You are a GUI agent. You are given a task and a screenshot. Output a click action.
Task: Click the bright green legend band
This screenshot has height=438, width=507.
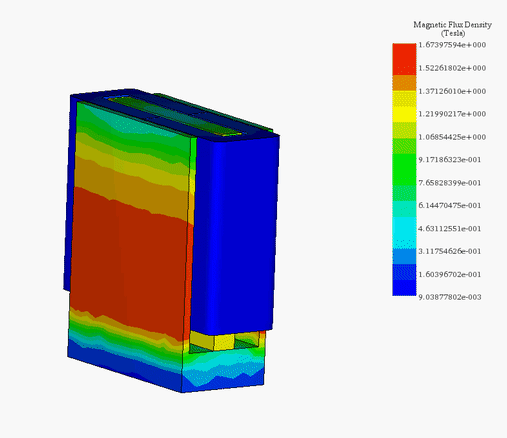click(404, 169)
